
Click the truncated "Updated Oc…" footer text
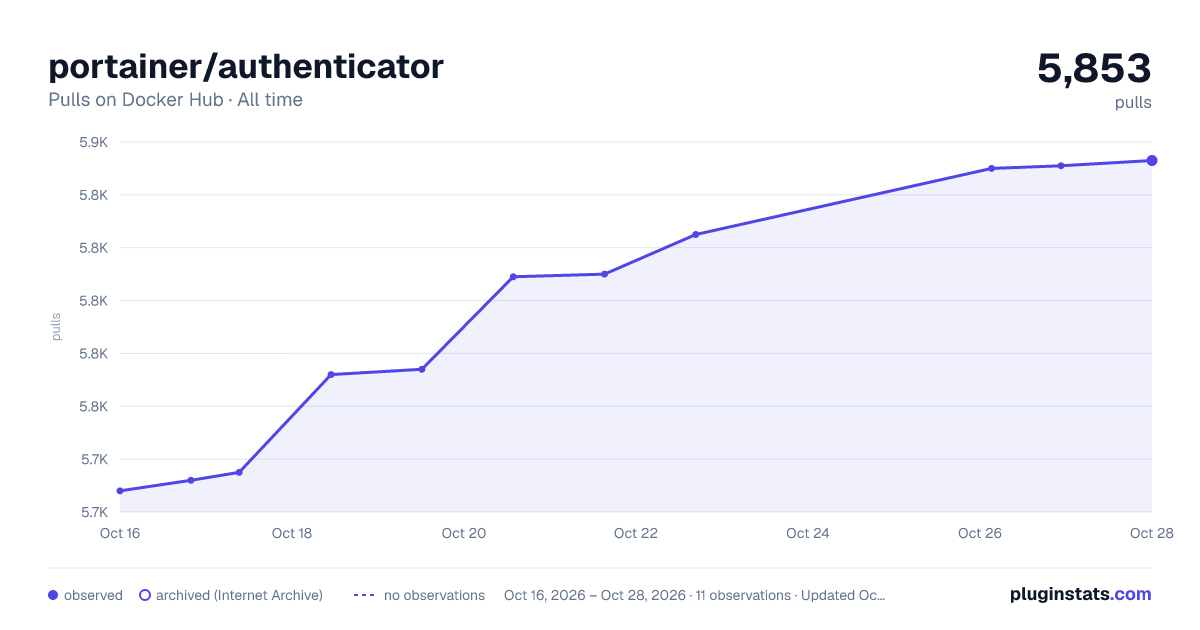click(843, 595)
